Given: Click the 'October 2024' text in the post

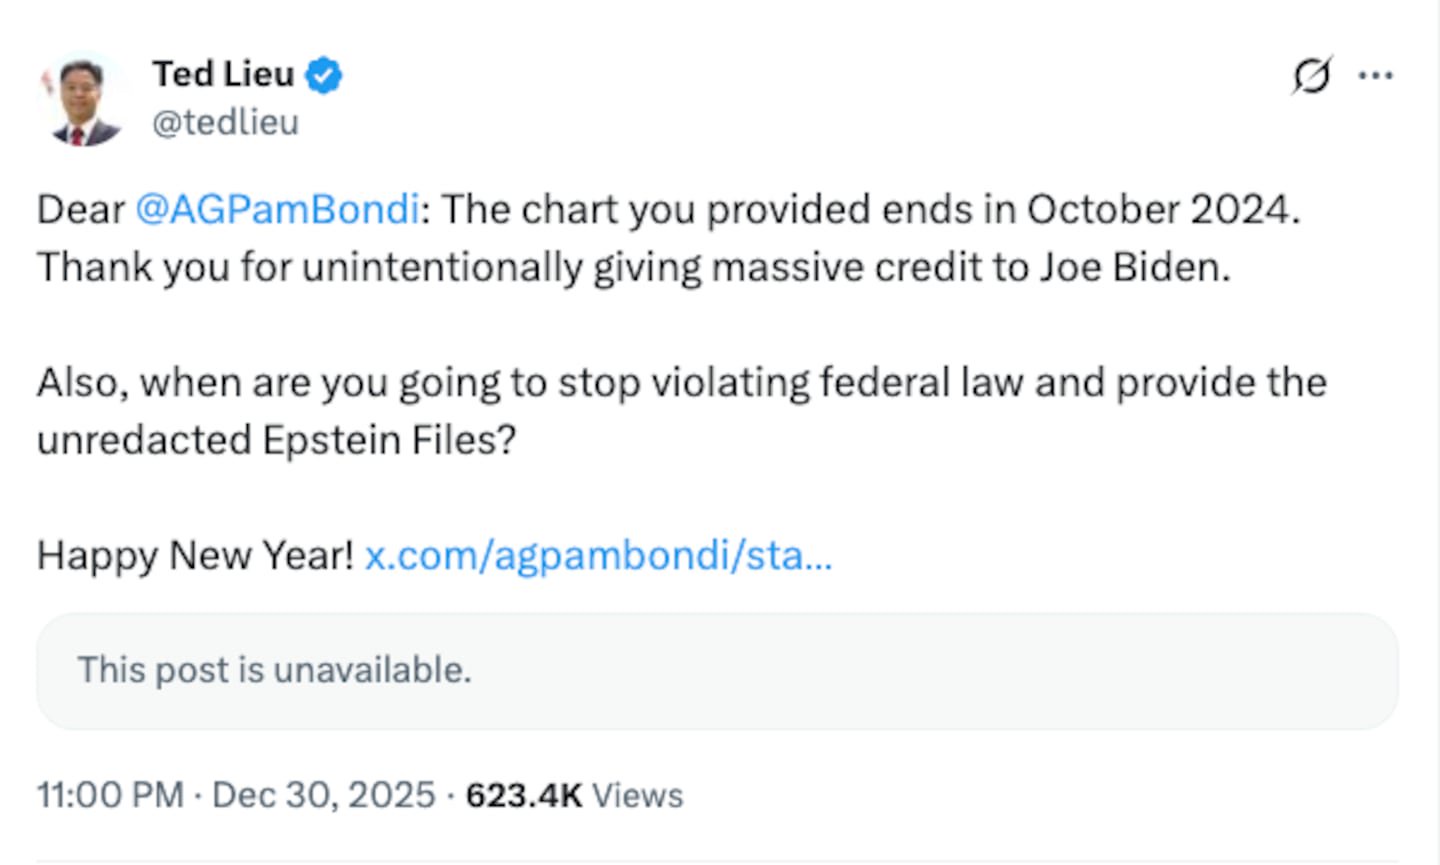Looking at the screenshot, I should pyautogui.click(x=1162, y=209).
